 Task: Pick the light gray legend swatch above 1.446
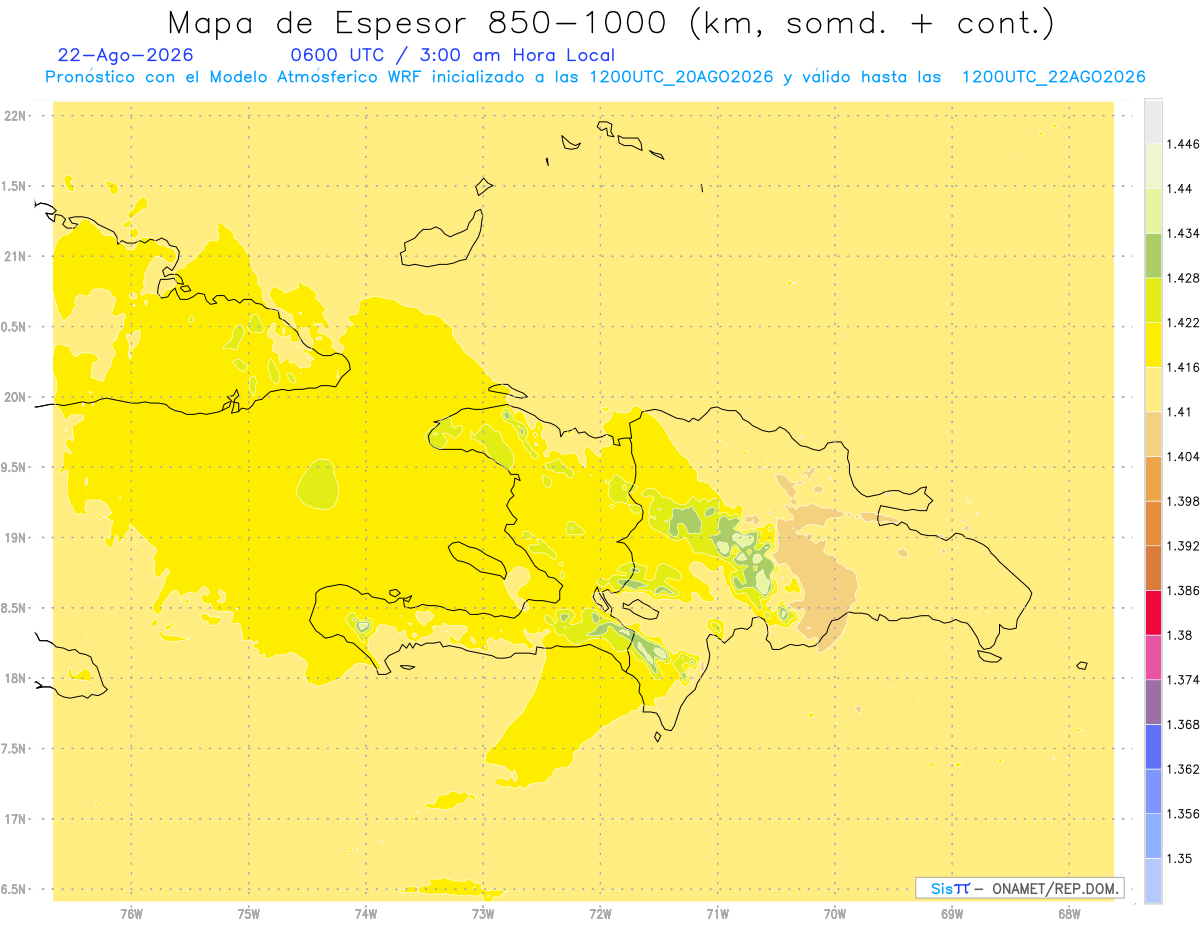[x=1153, y=121]
